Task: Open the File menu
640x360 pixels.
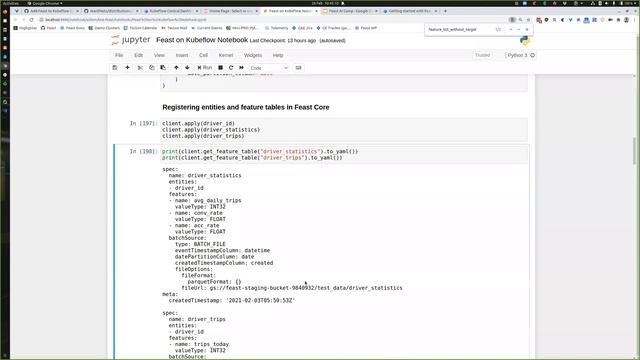Action: point(119,55)
